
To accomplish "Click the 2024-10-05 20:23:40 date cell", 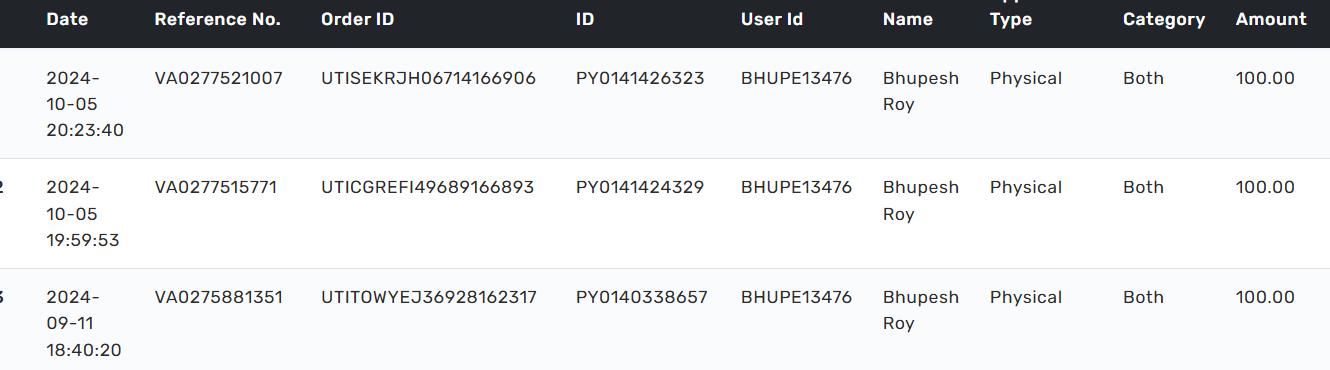I will pos(85,104).
